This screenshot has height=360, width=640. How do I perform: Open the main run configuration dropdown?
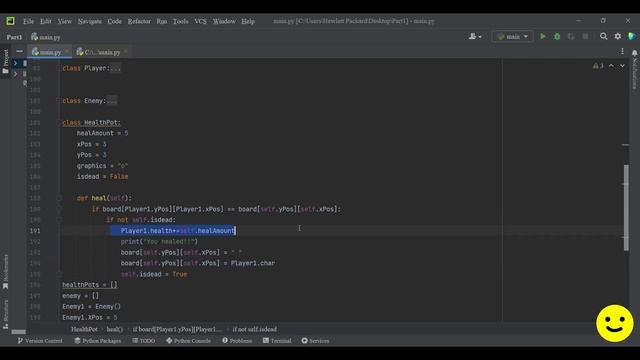click(x=512, y=36)
